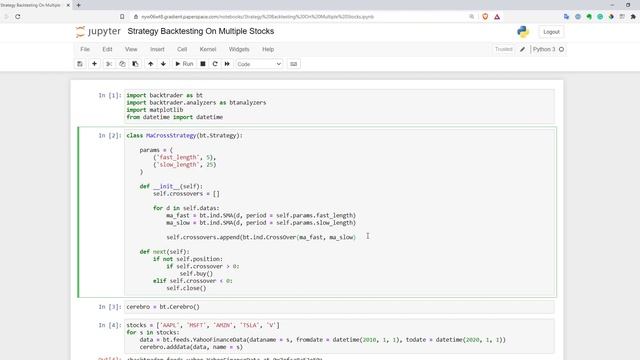Click the Brave rewards triangle icon
This screenshot has height=360, width=640.
click(x=497, y=17)
